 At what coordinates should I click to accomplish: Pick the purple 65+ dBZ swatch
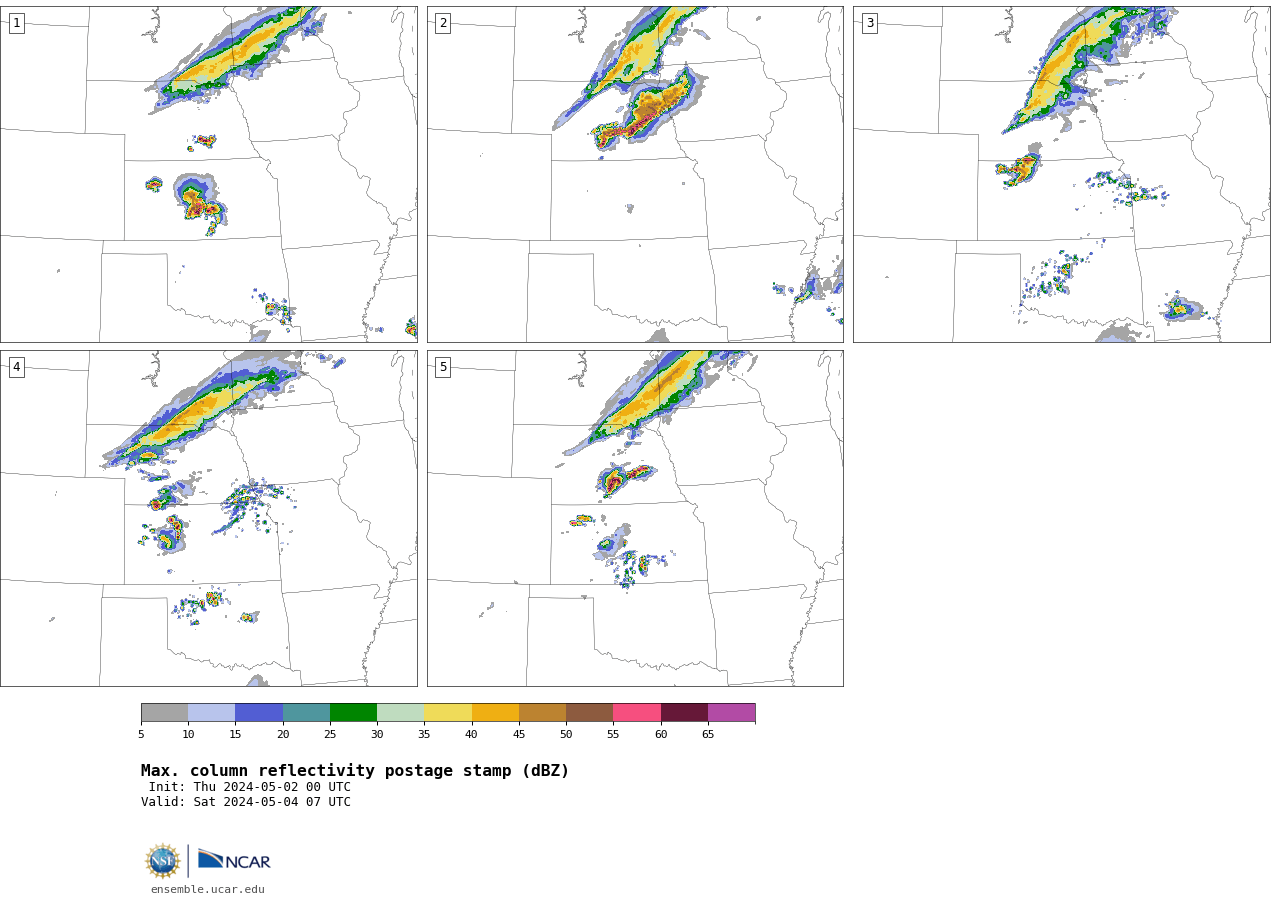pyautogui.click(x=732, y=713)
